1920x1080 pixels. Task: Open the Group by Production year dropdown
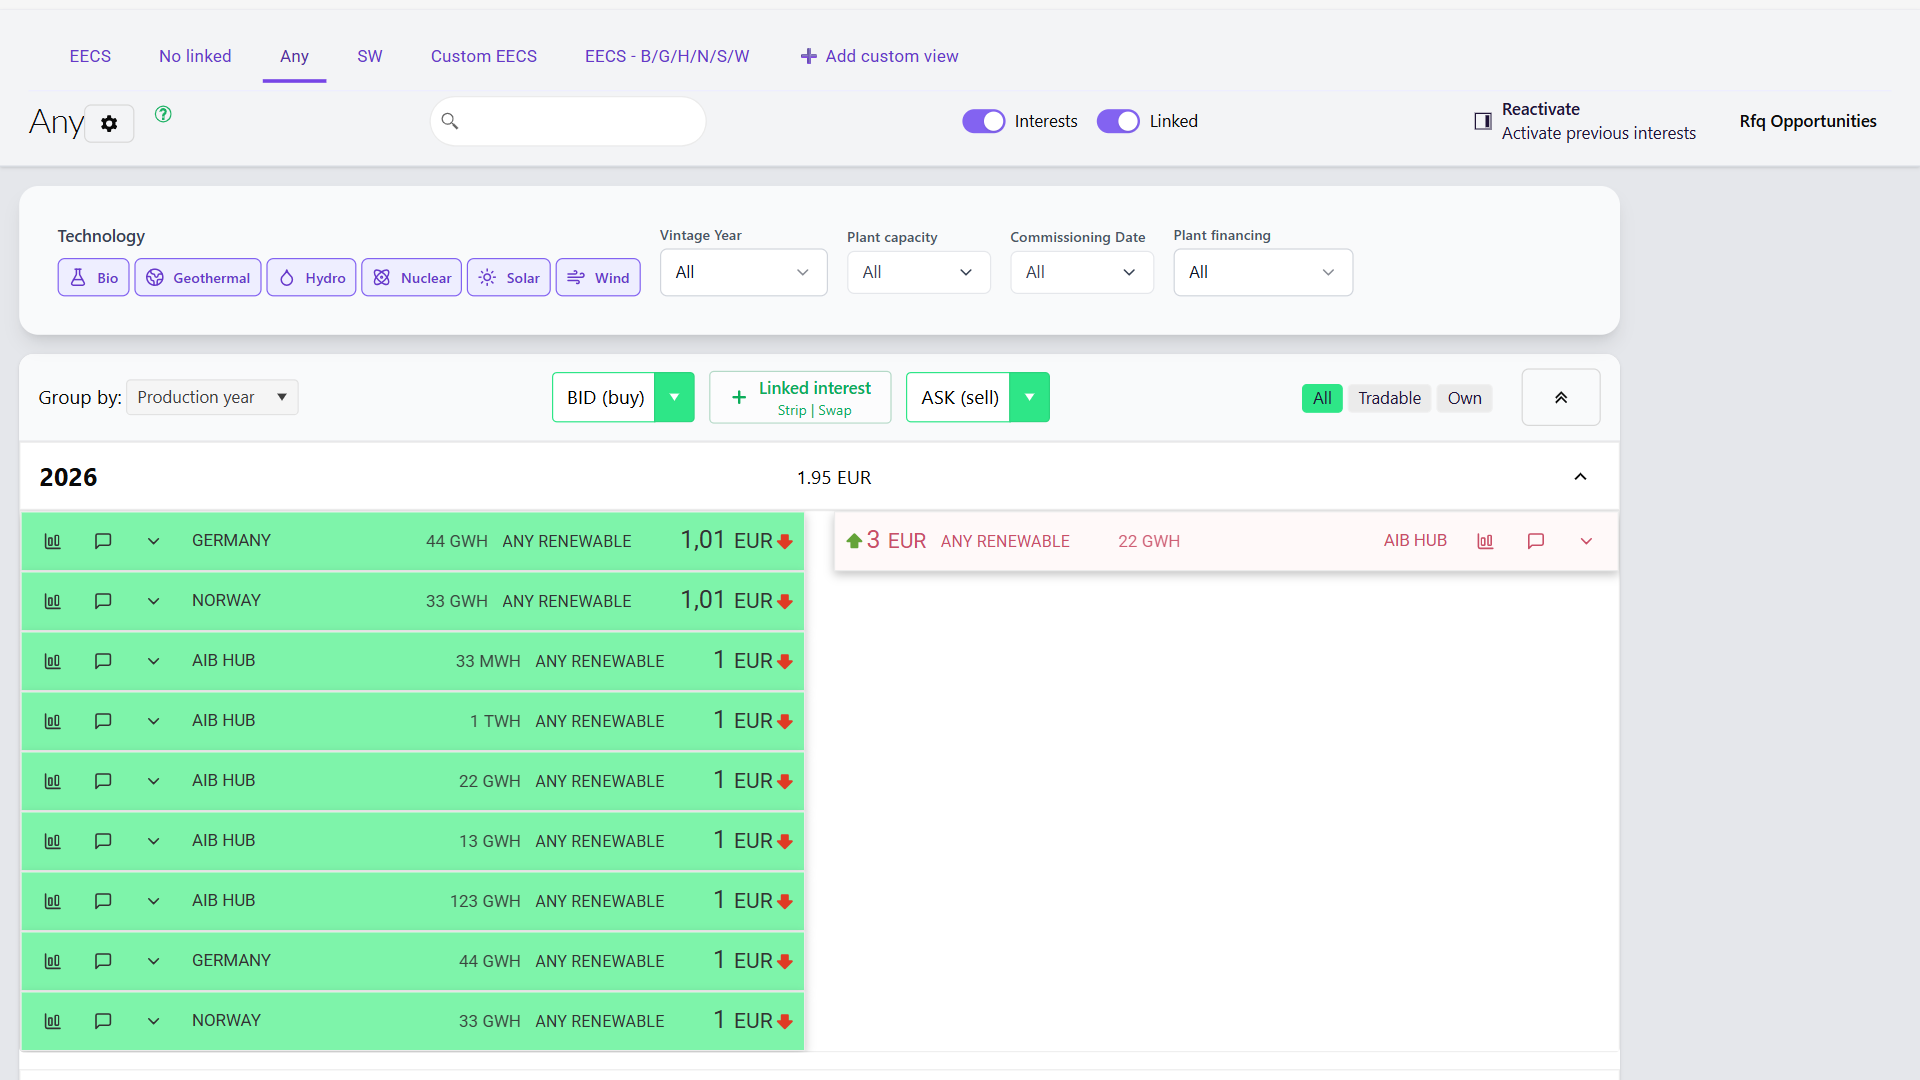click(212, 397)
